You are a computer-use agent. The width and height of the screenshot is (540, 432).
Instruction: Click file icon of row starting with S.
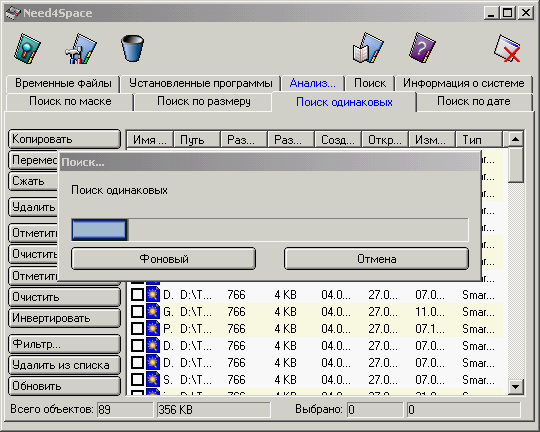[x=153, y=379]
